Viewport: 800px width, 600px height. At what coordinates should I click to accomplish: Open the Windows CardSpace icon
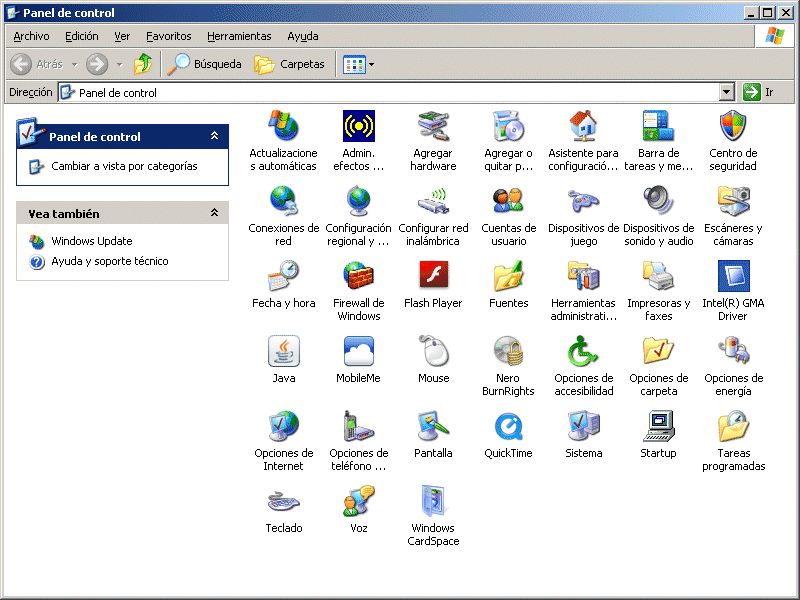point(433,501)
